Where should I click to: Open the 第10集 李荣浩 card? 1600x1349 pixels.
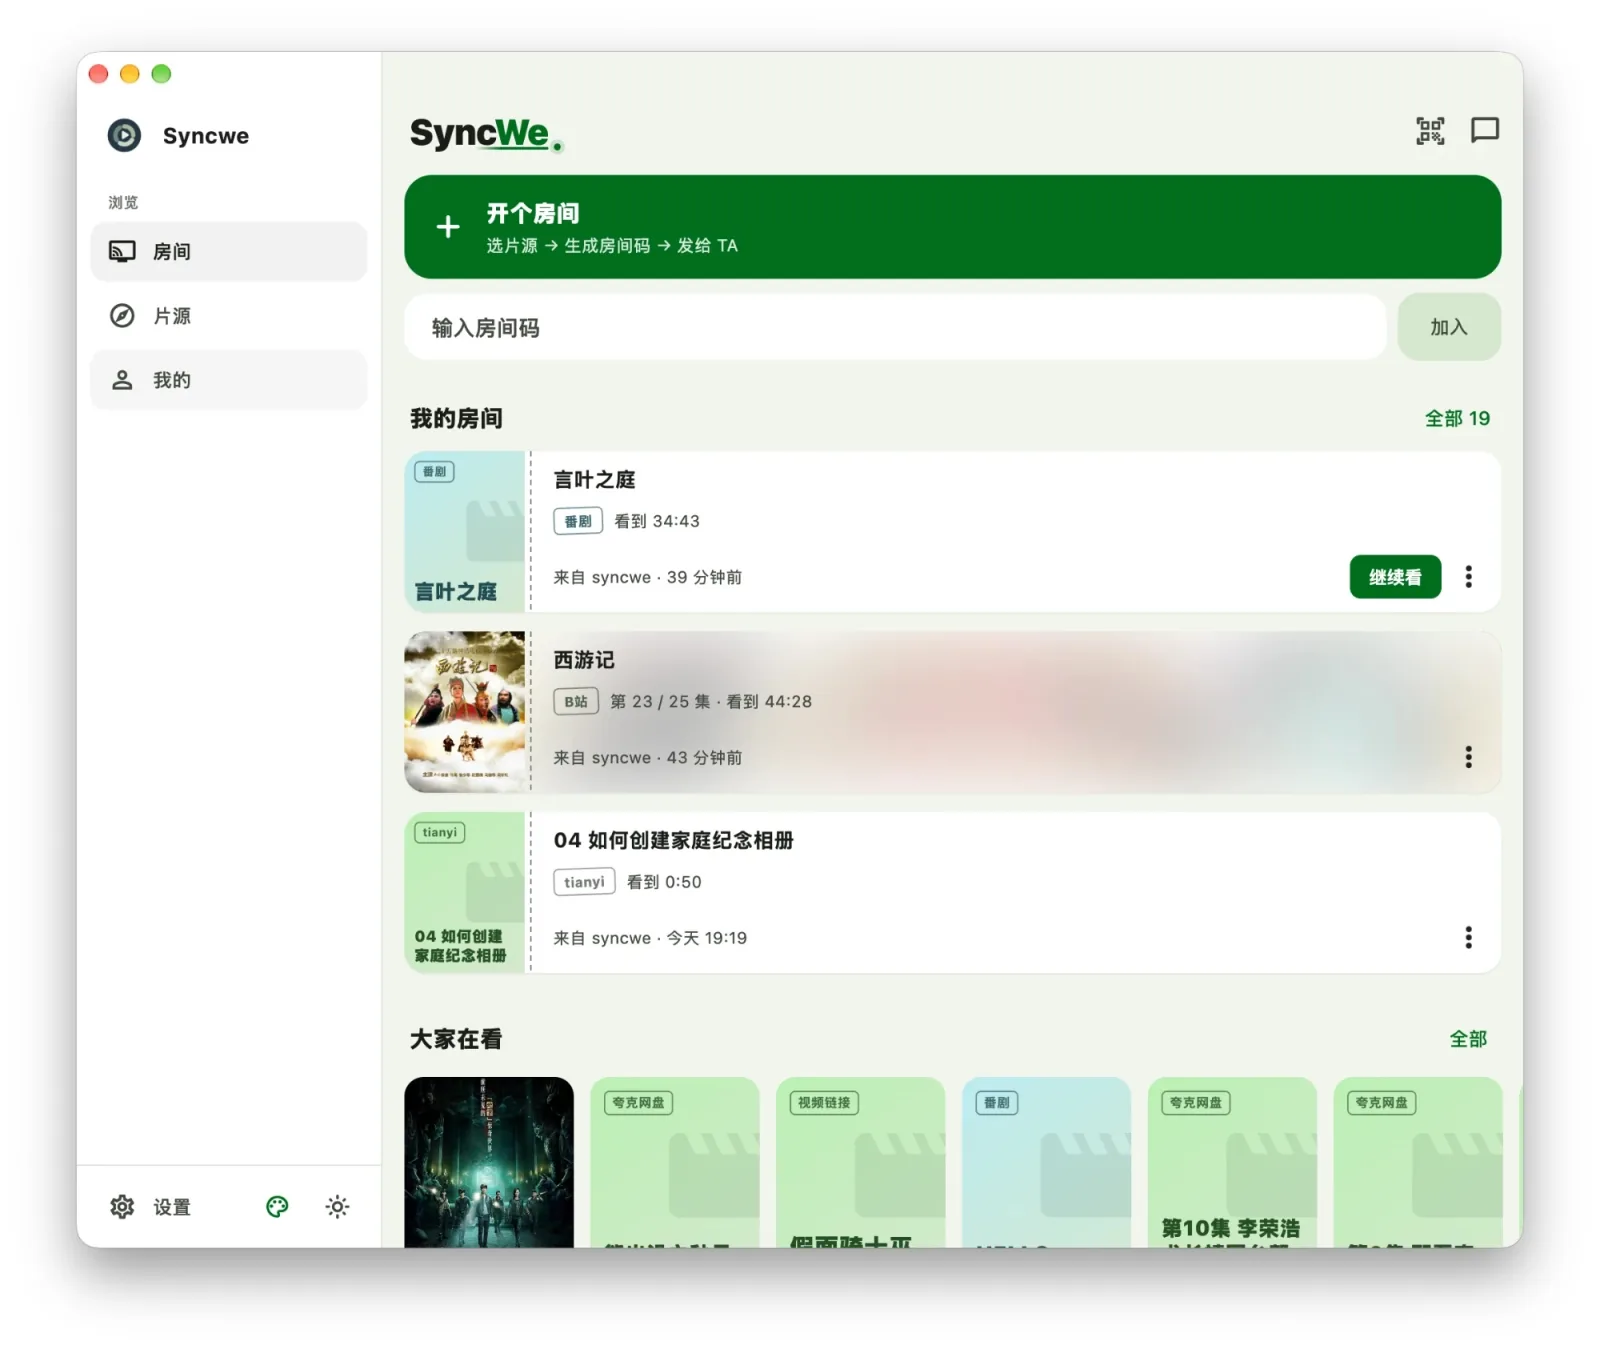pyautogui.click(x=1232, y=1162)
